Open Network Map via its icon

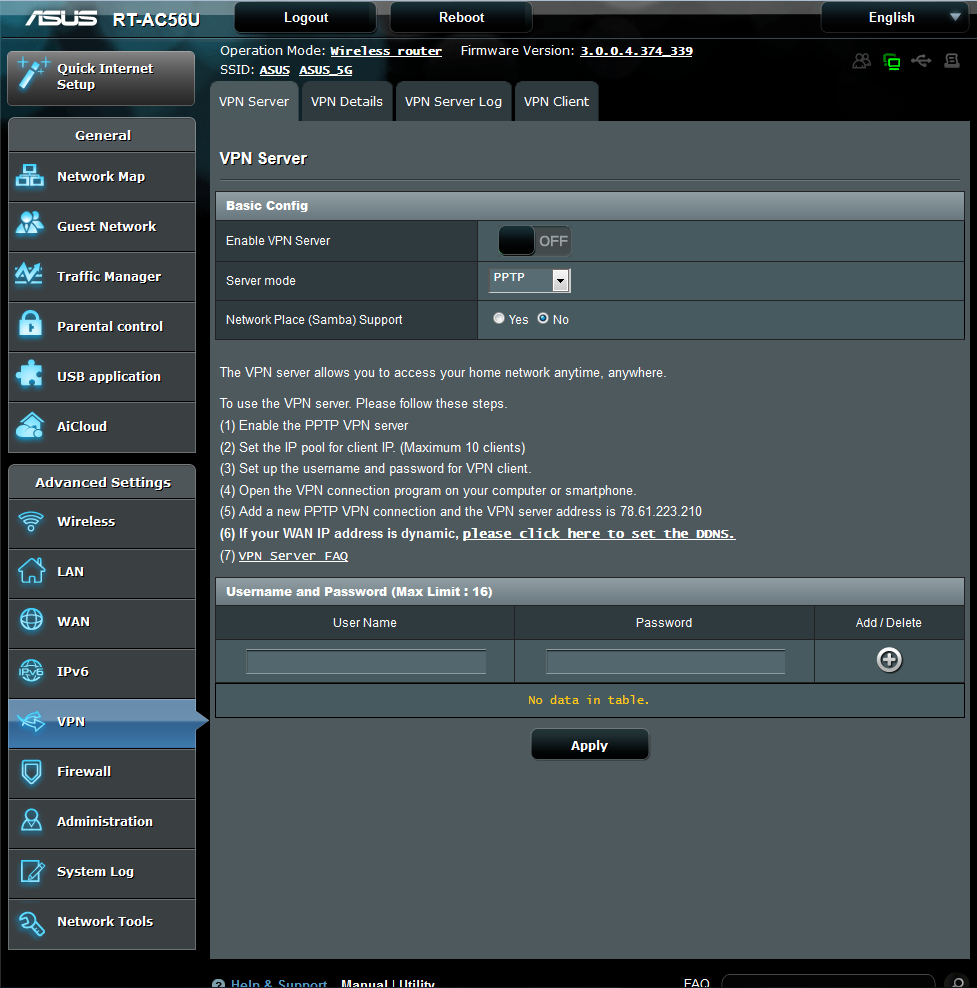point(30,176)
